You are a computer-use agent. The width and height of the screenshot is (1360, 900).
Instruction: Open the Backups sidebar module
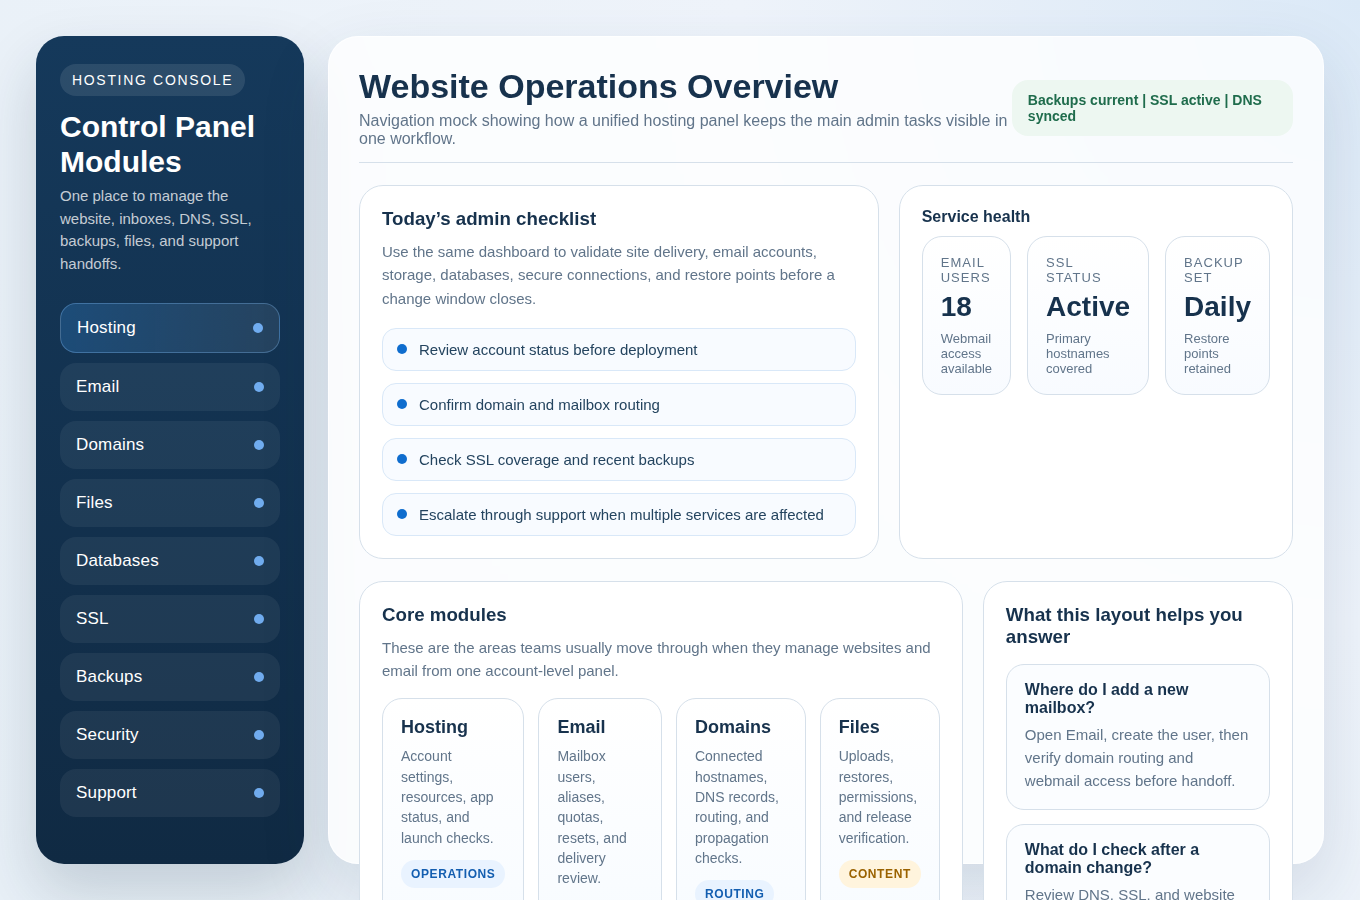click(x=170, y=677)
